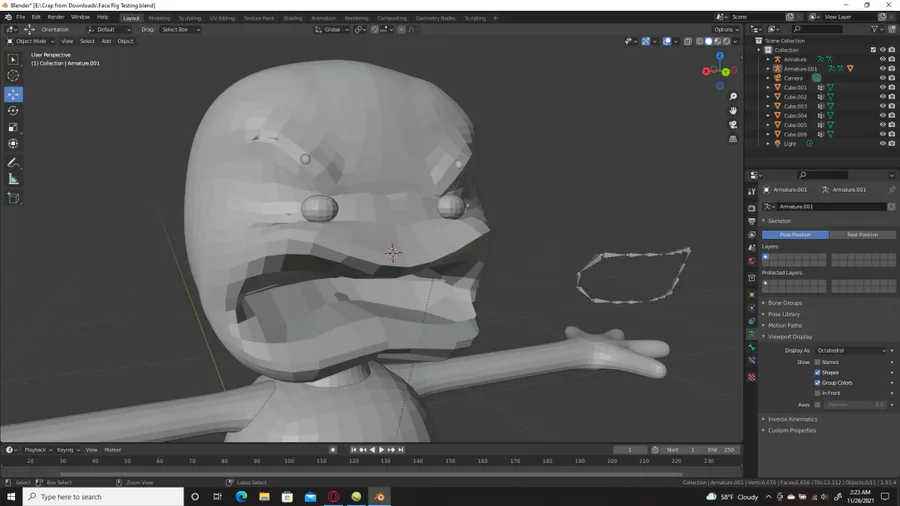Screen dimensions: 900x506
Task: Enable the In Front checkbox
Action: point(817,393)
